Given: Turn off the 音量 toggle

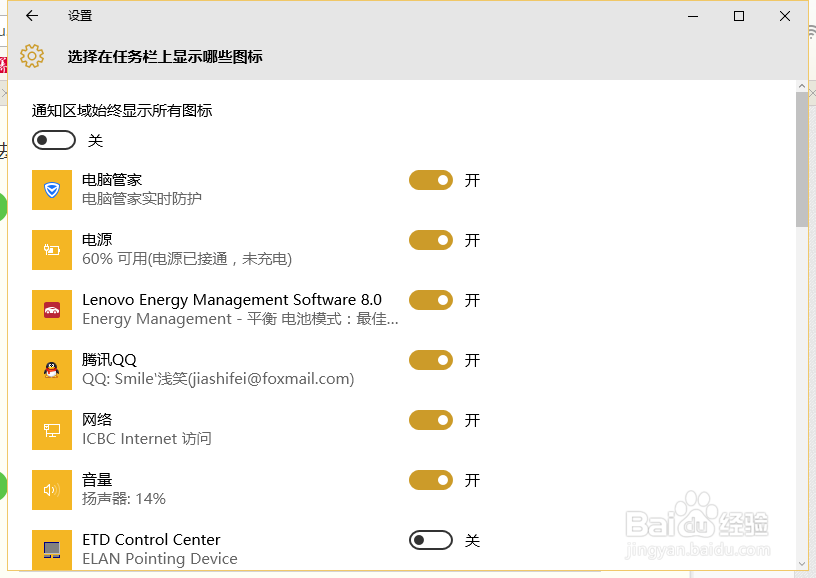Looking at the screenshot, I should [x=431, y=480].
